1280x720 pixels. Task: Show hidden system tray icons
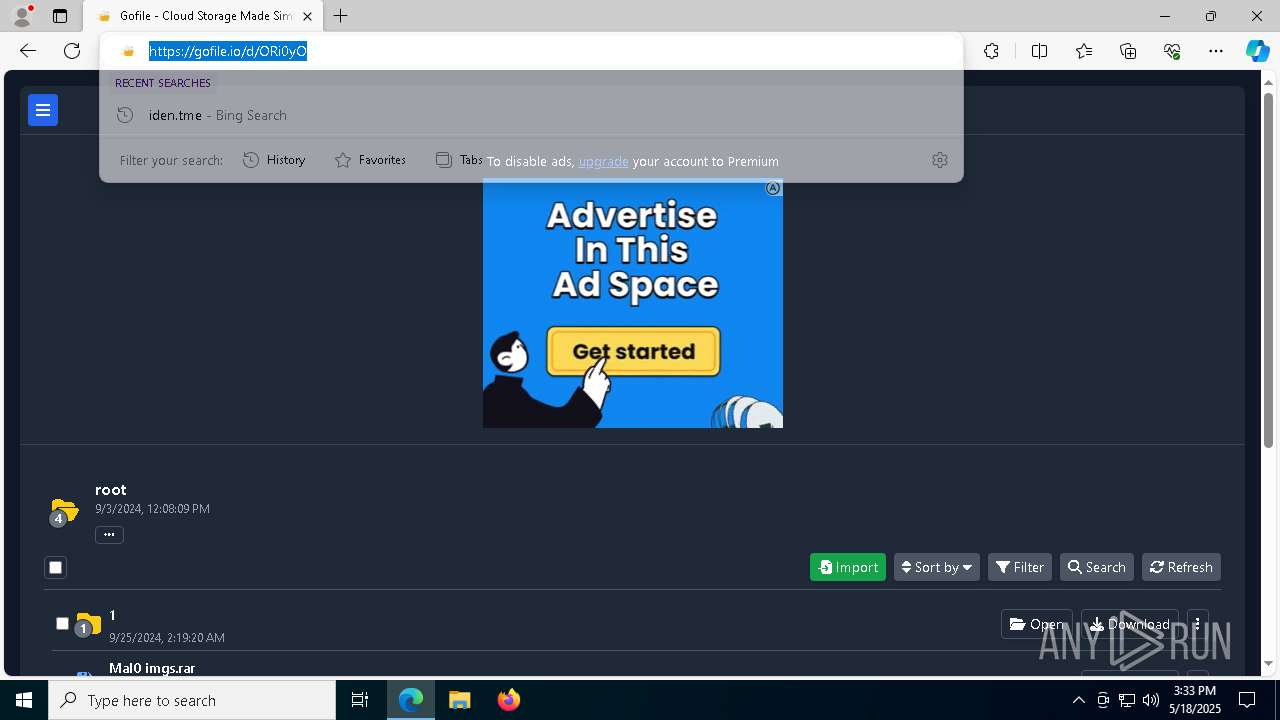pyautogui.click(x=1078, y=700)
